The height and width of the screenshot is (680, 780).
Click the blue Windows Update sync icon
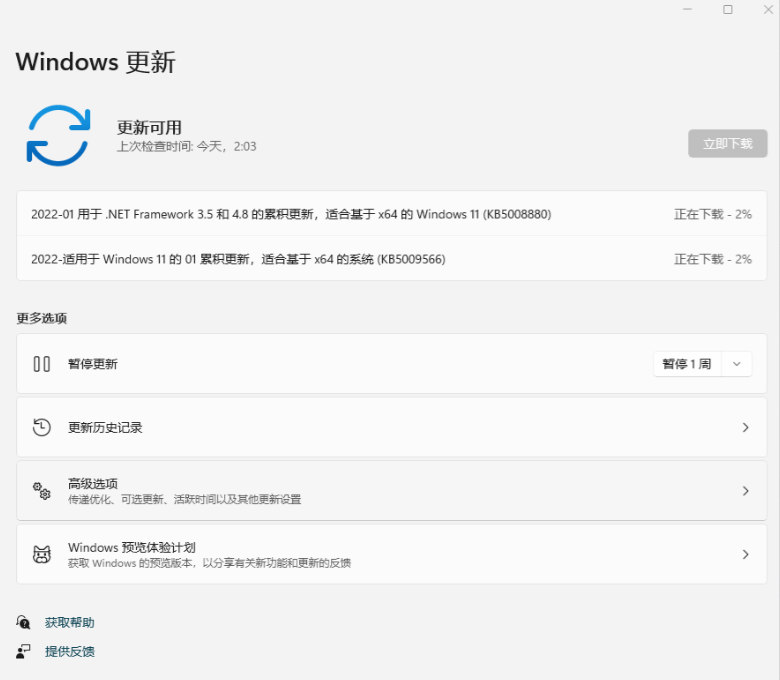[x=58, y=135]
